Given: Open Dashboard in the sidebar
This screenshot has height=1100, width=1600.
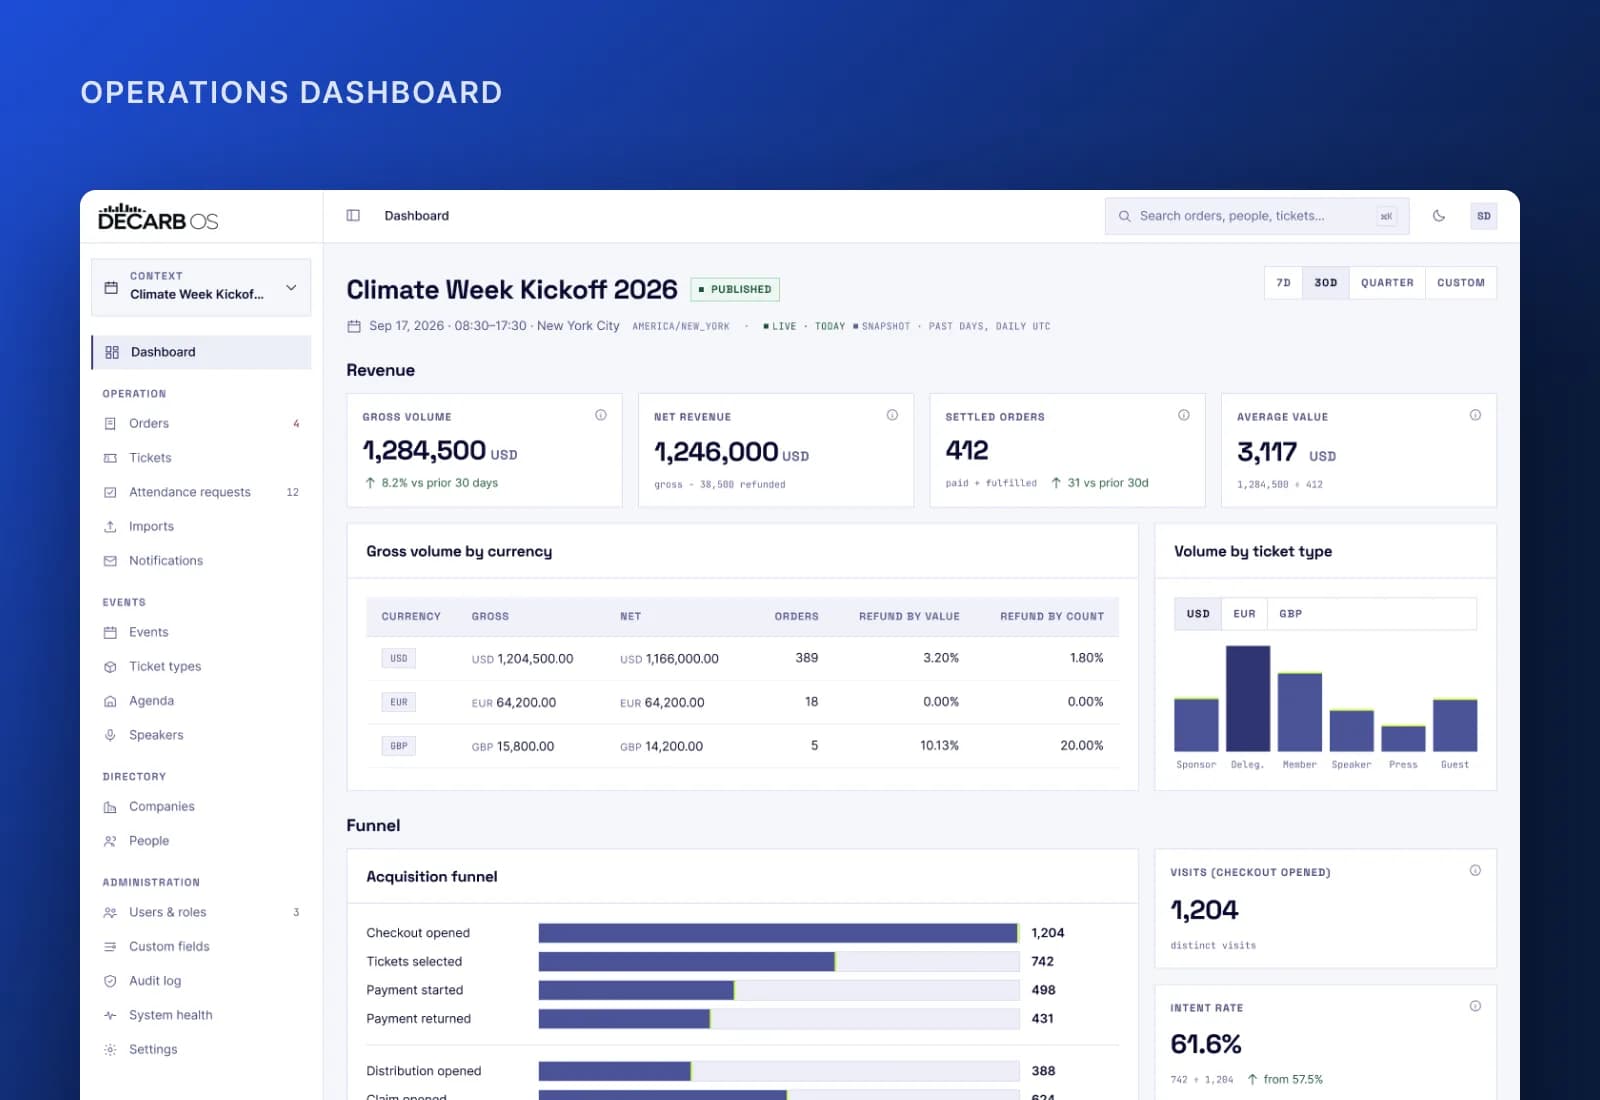Looking at the screenshot, I should [201, 352].
